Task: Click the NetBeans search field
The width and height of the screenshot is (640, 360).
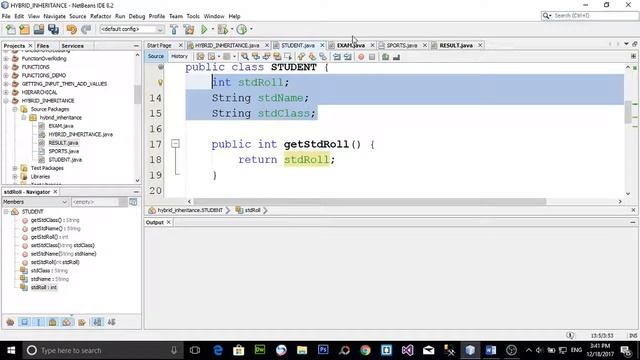Action: [590, 16]
